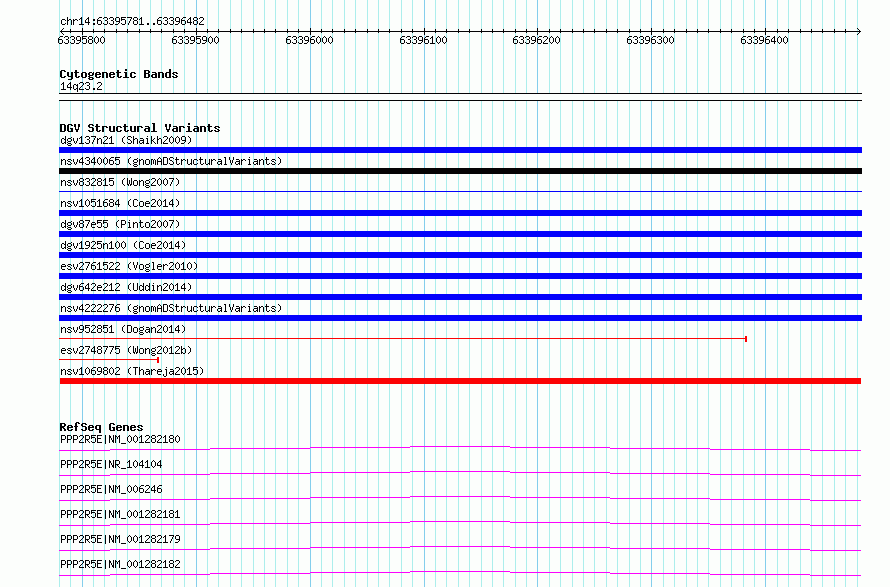Open variant nsv1051684 (Coe2014) label
Viewport: 890px width, 587px height.
point(120,203)
